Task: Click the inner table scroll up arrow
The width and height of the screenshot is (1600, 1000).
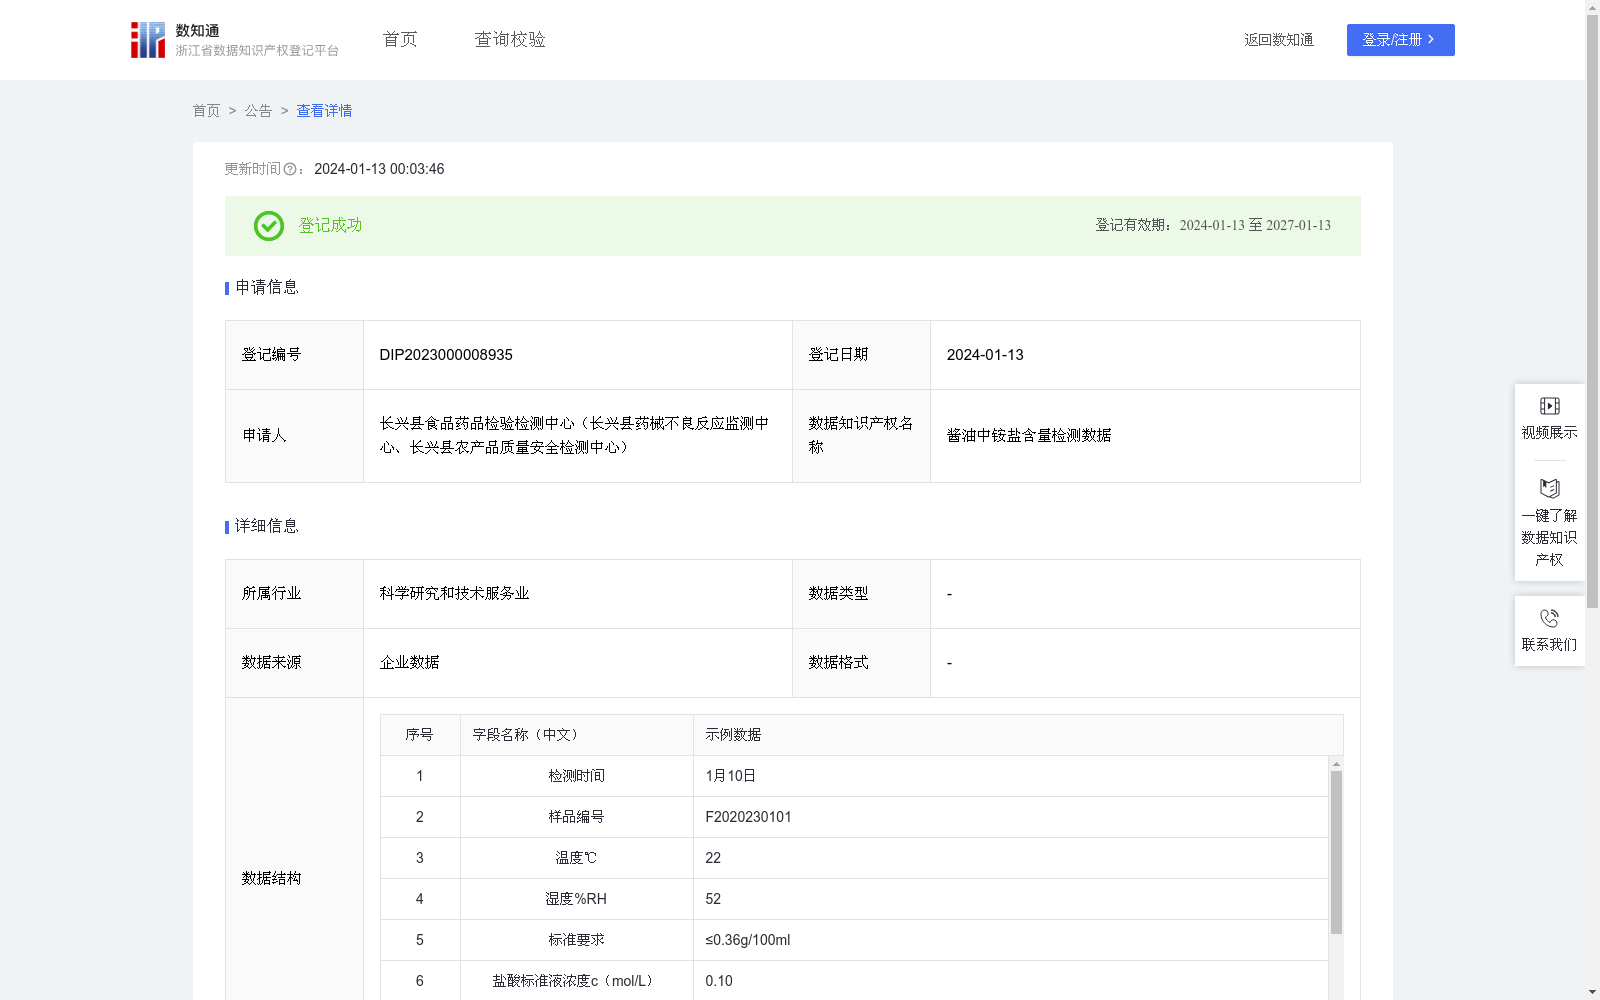Action: pos(1336,764)
